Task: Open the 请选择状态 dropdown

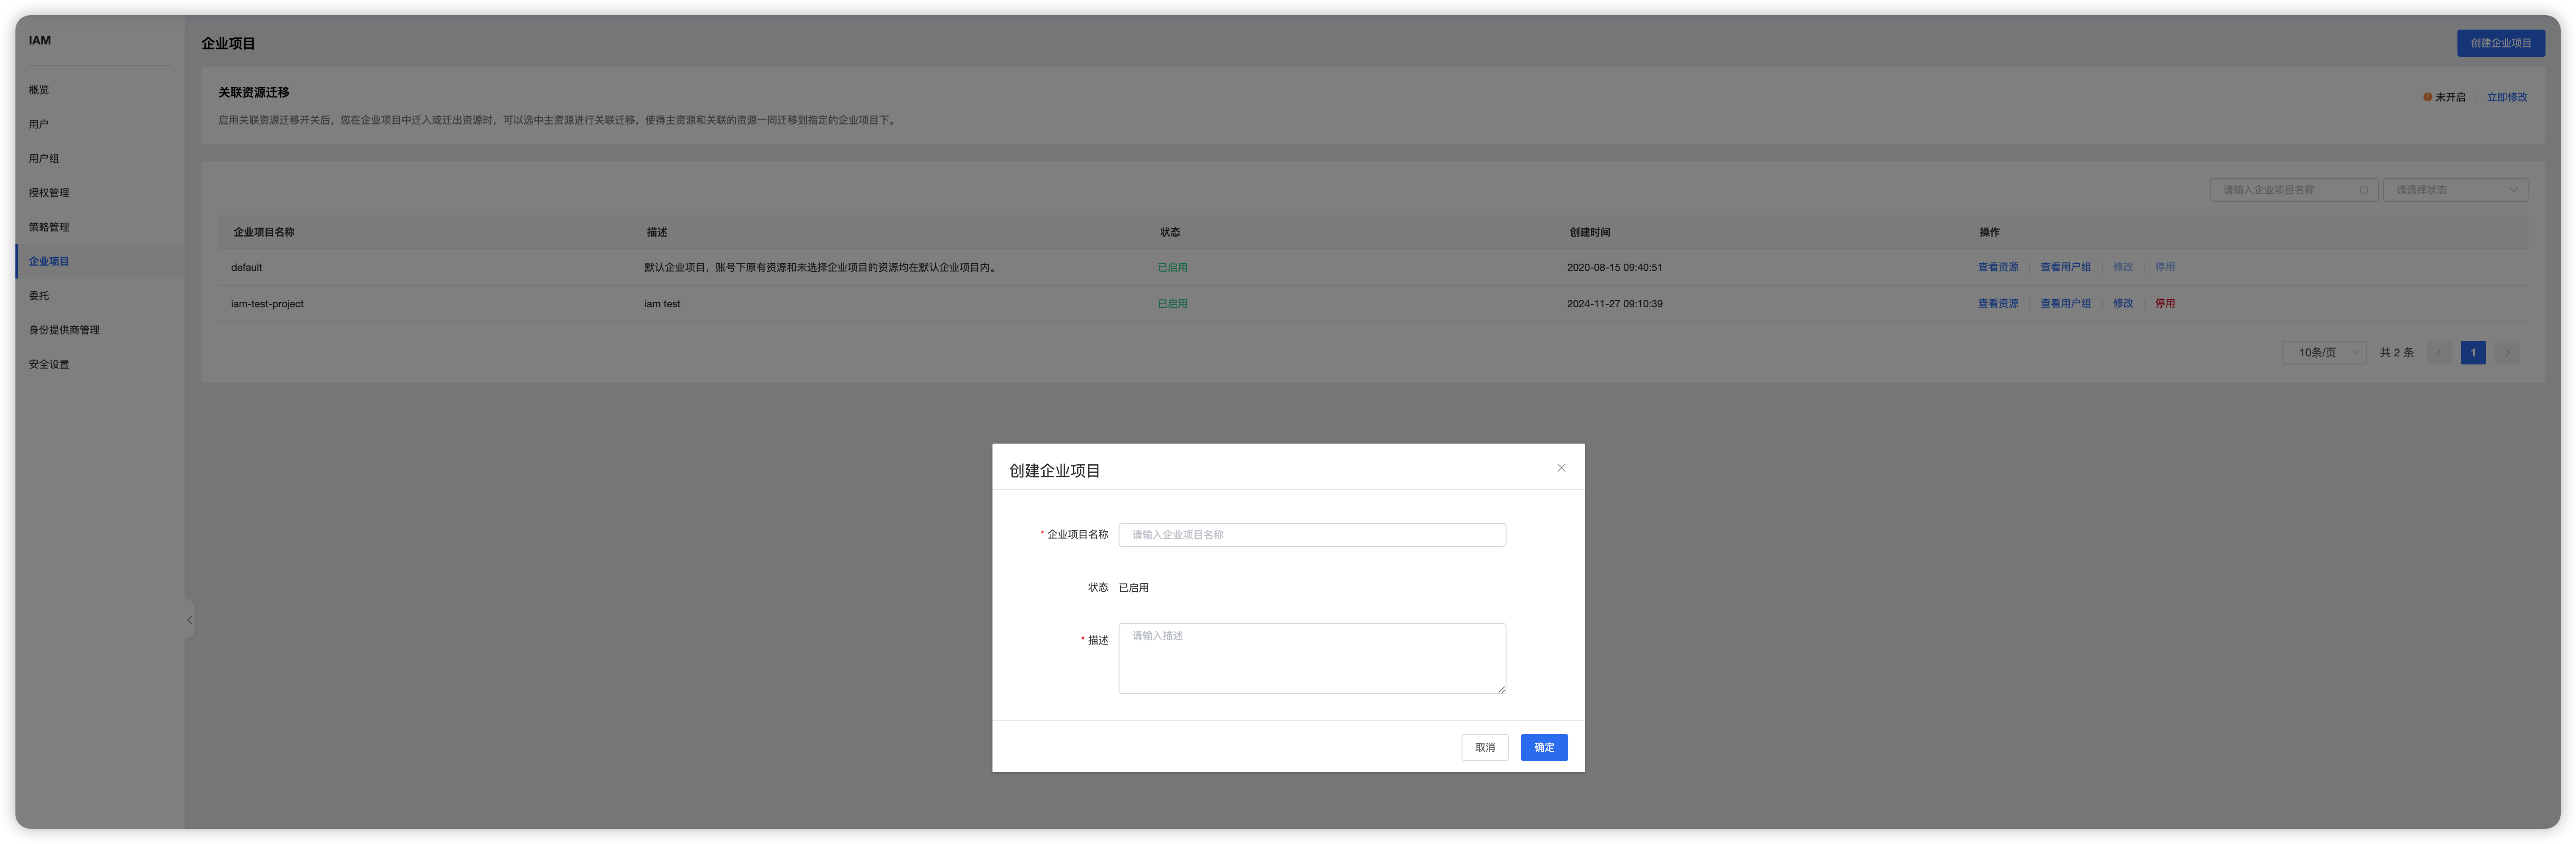Action: [2455, 190]
